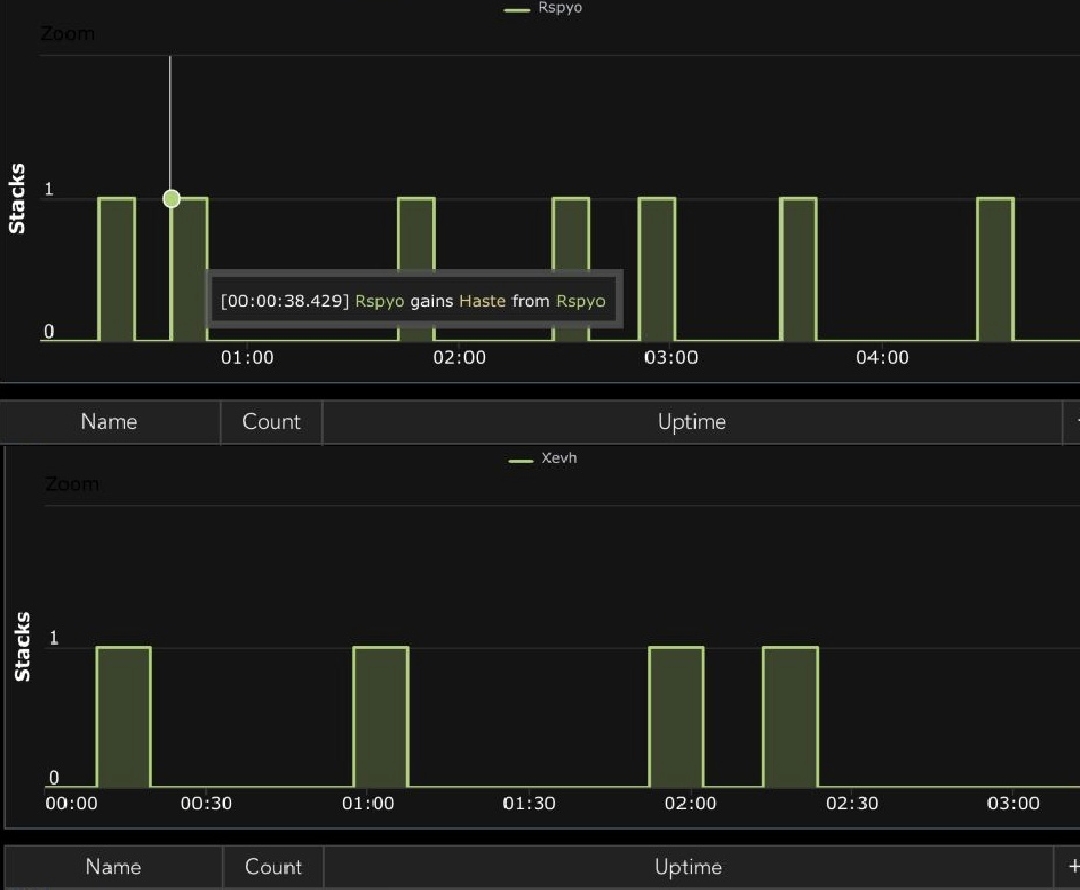Click the [00:00:38.429] timestamp in the tooltip

[284, 301]
